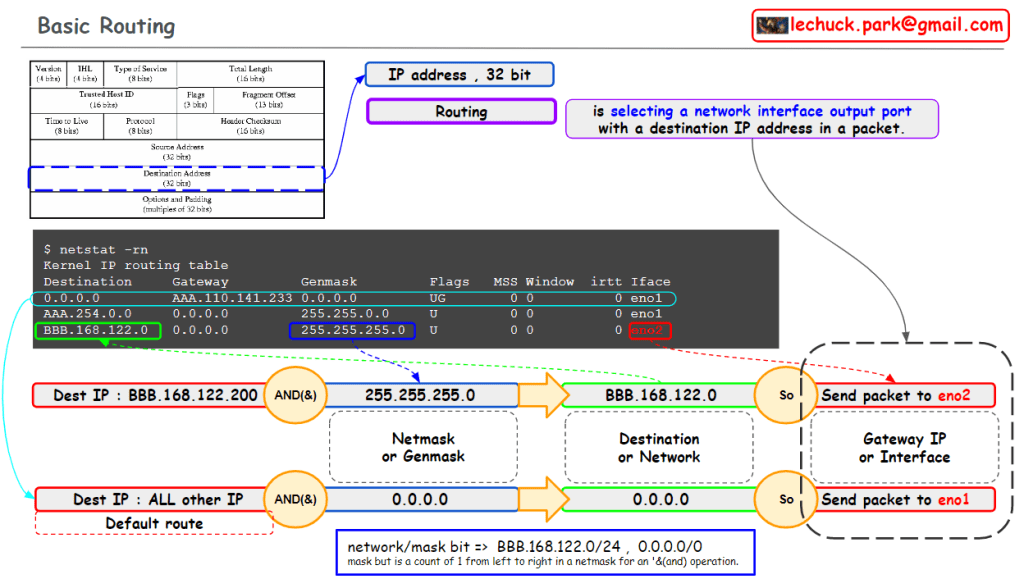Click the Netmask or Genmask dashed box

(x=422, y=448)
